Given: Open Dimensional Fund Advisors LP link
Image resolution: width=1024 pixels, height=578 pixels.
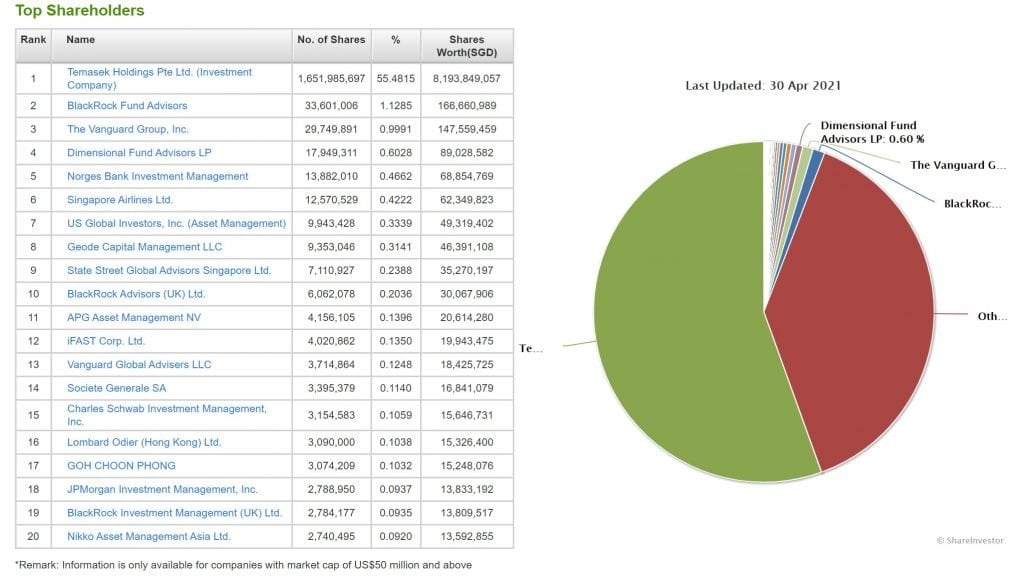Looking at the screenshot, I should tap(139, 153).
